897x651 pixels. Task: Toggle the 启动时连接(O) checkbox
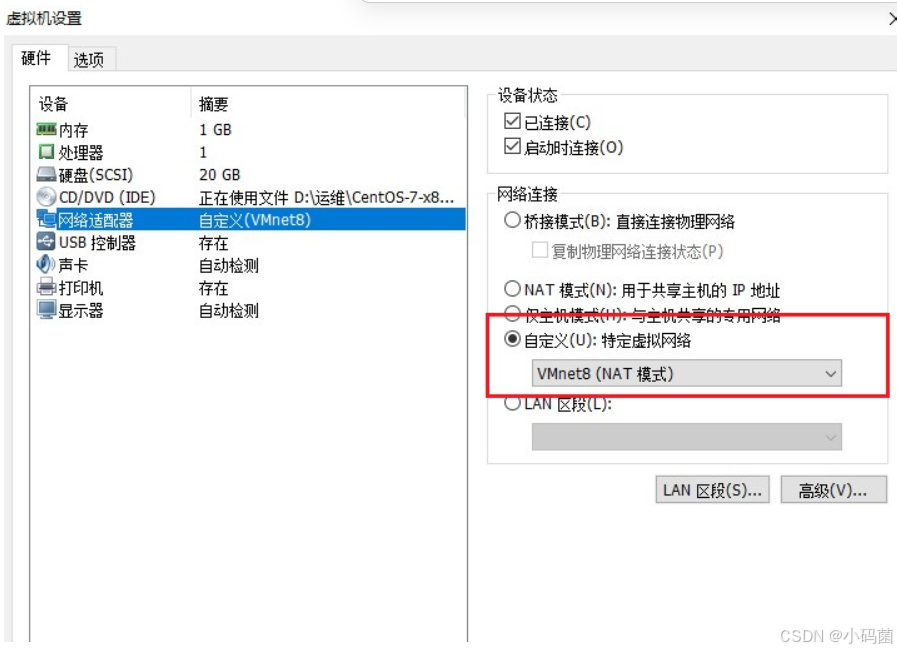coord(512,146)
